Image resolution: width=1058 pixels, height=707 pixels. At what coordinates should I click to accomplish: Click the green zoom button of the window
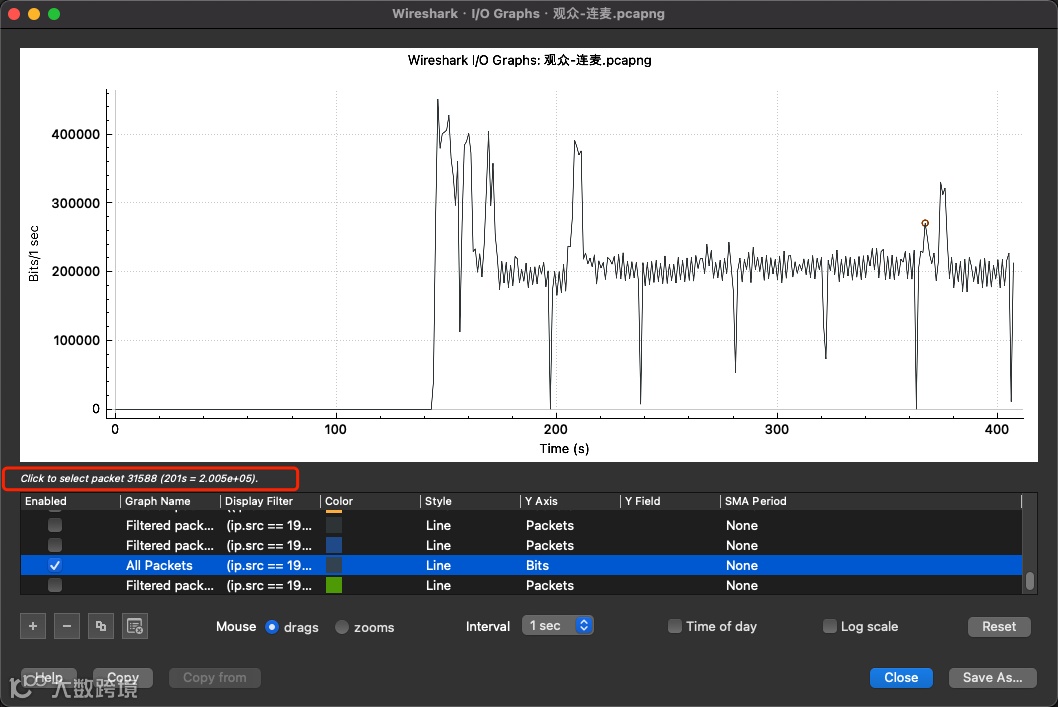[55, 13]
